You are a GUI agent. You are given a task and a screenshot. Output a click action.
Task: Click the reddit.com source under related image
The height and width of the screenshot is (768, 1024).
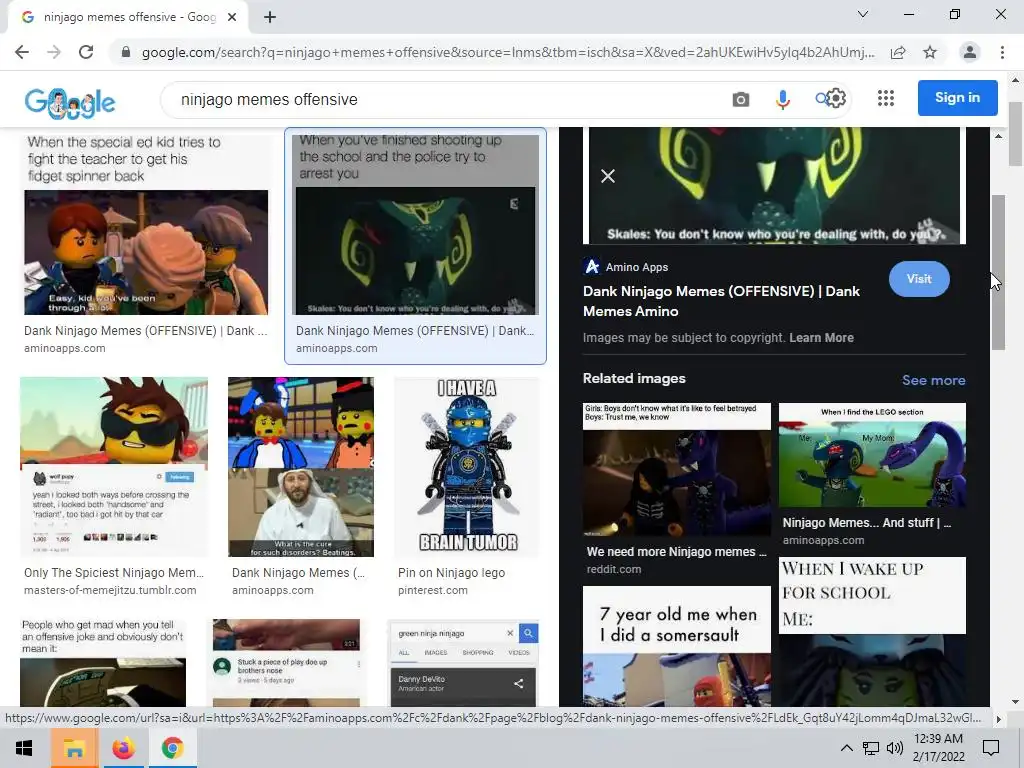pos(614,569)
